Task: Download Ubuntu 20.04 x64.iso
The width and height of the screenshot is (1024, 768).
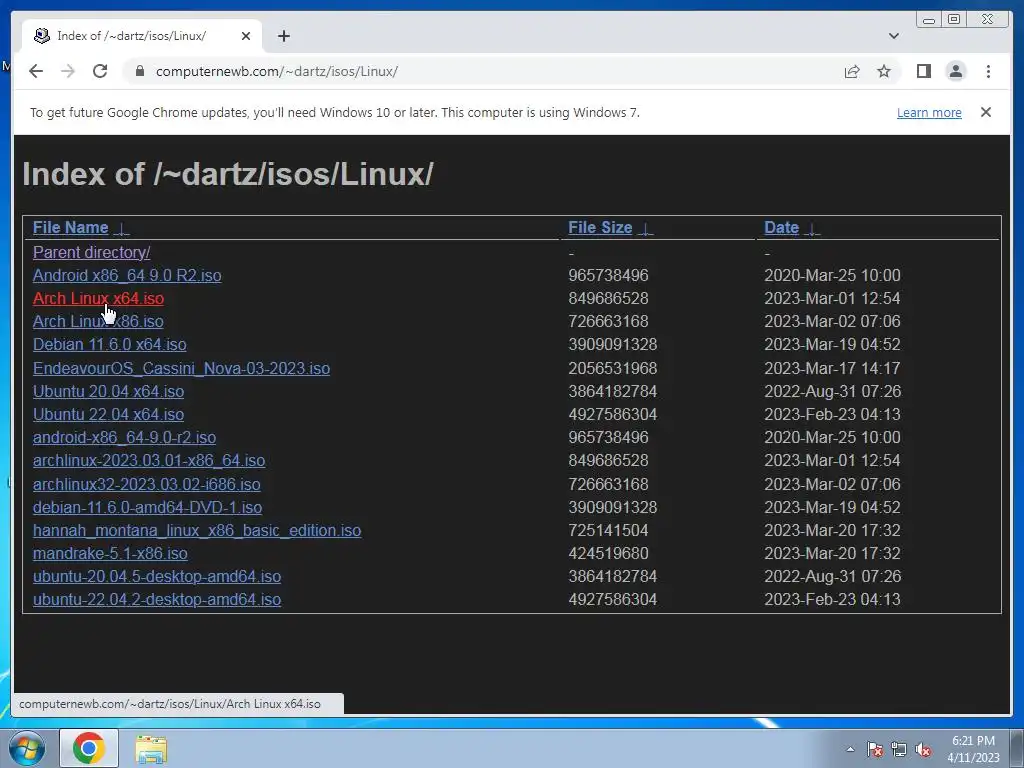Action: (x=108, y=391)
